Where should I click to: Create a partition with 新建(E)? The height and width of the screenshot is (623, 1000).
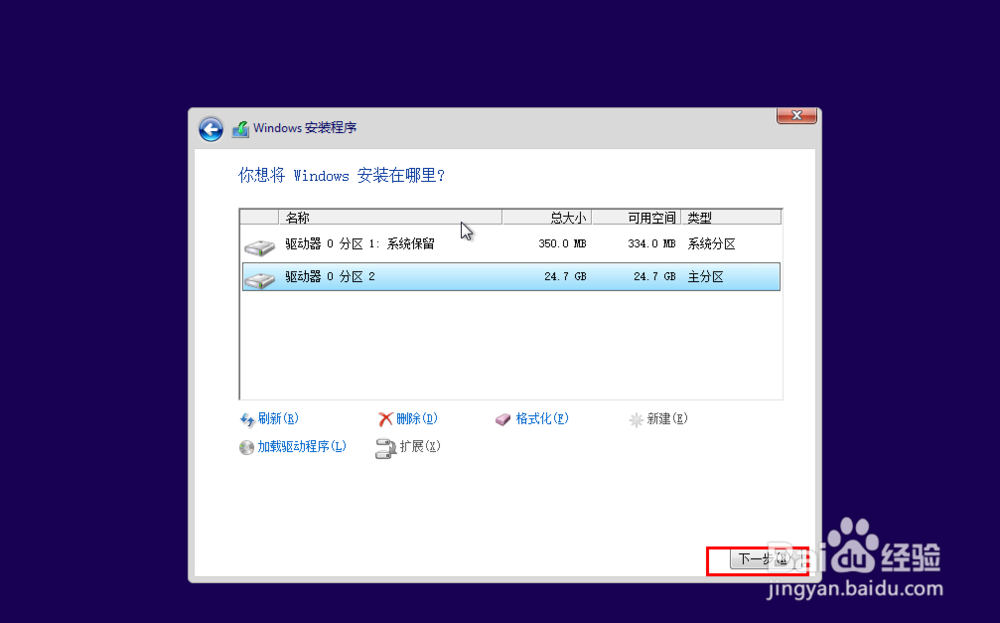coord(667,419)
